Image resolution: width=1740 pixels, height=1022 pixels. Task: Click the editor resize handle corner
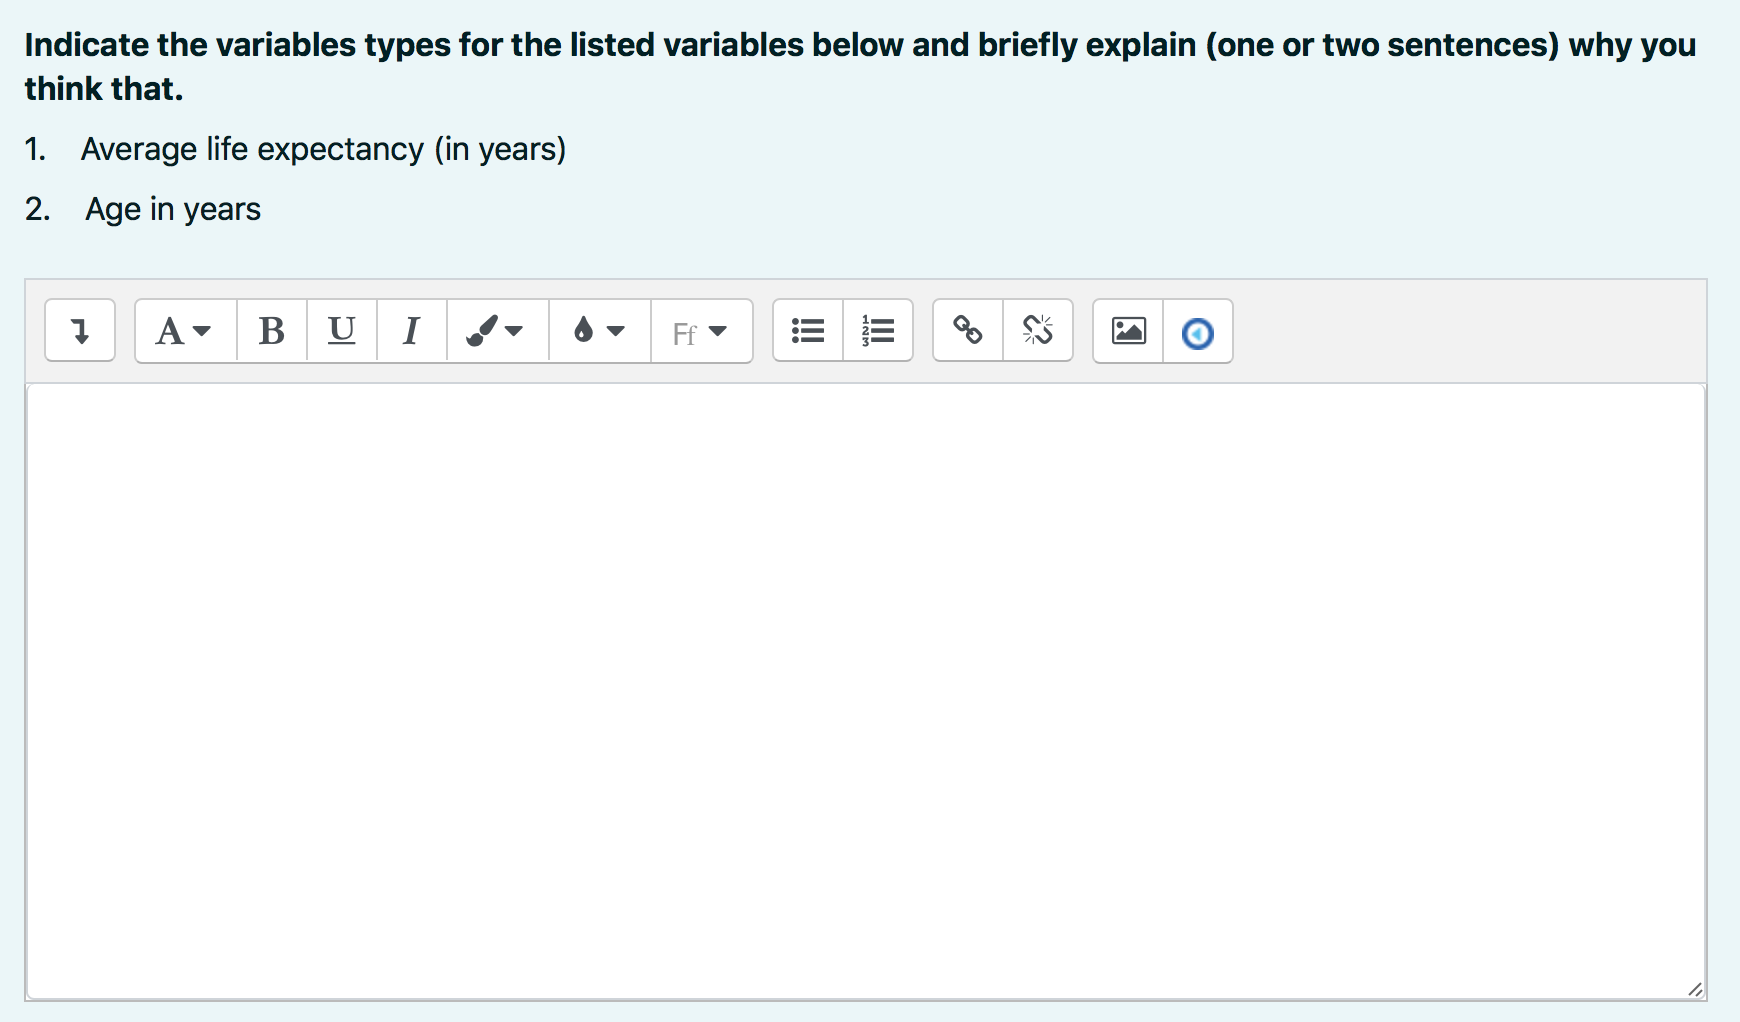point(1694,989)
